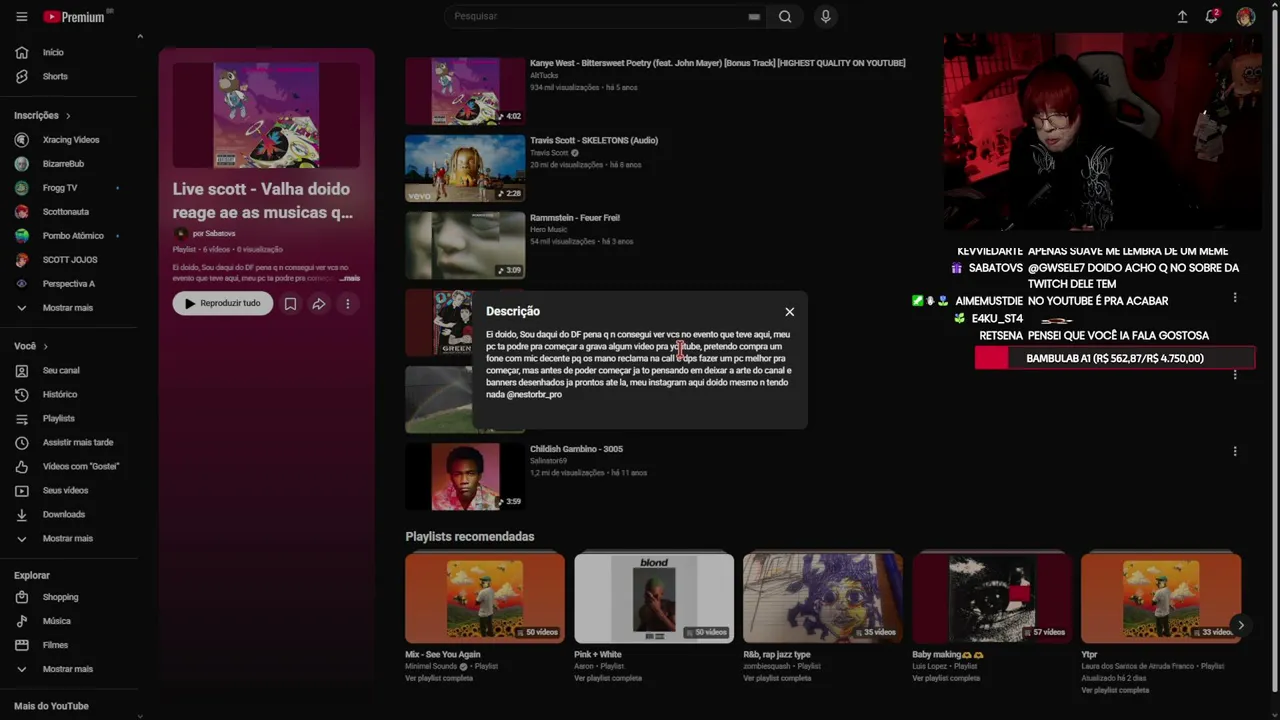Image resolution: width=1280 pixels, height=720 pixels.
Task: Expand the Inscrições section header
Action: (x=42, y=115)
